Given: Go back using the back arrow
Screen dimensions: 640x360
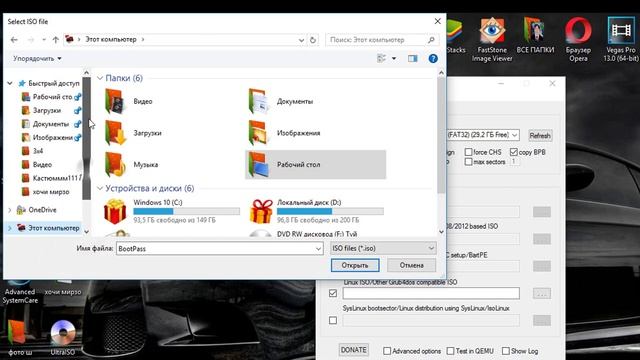Looking at the screenshot, I should 14,40.
